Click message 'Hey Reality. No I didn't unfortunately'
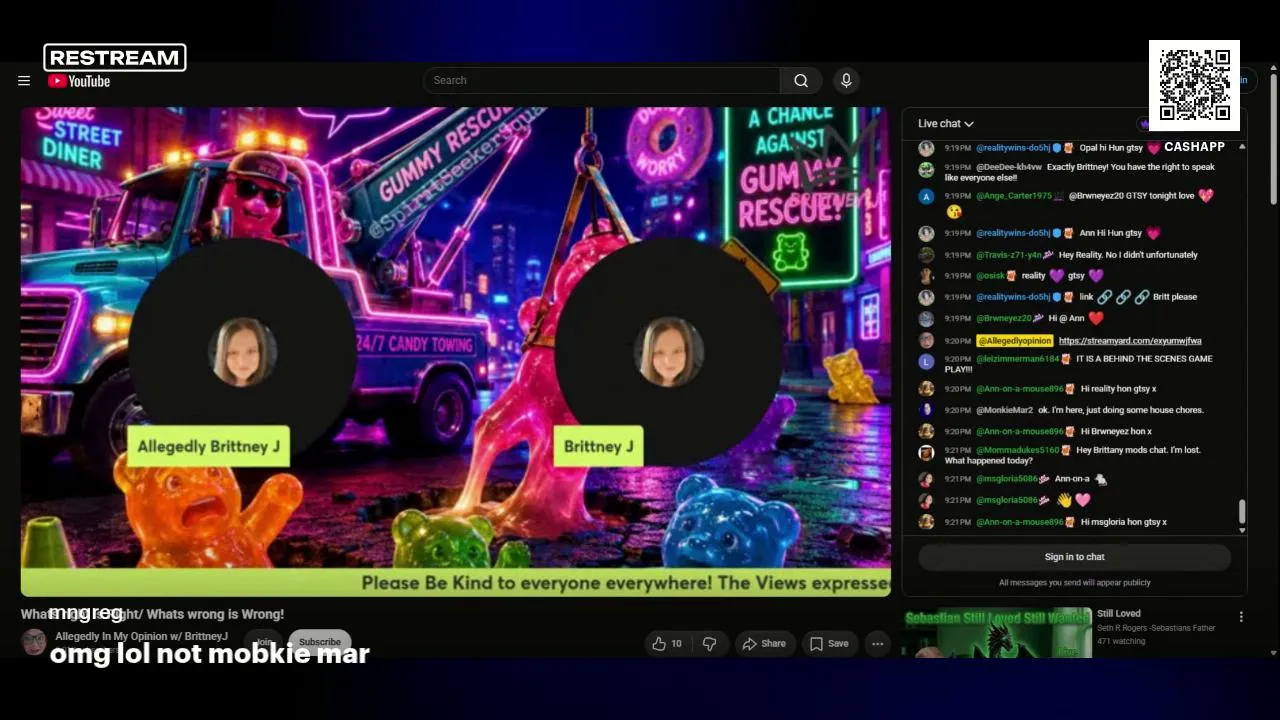The width and height of the screenshot is (1280, 720). pos(1128,255)
